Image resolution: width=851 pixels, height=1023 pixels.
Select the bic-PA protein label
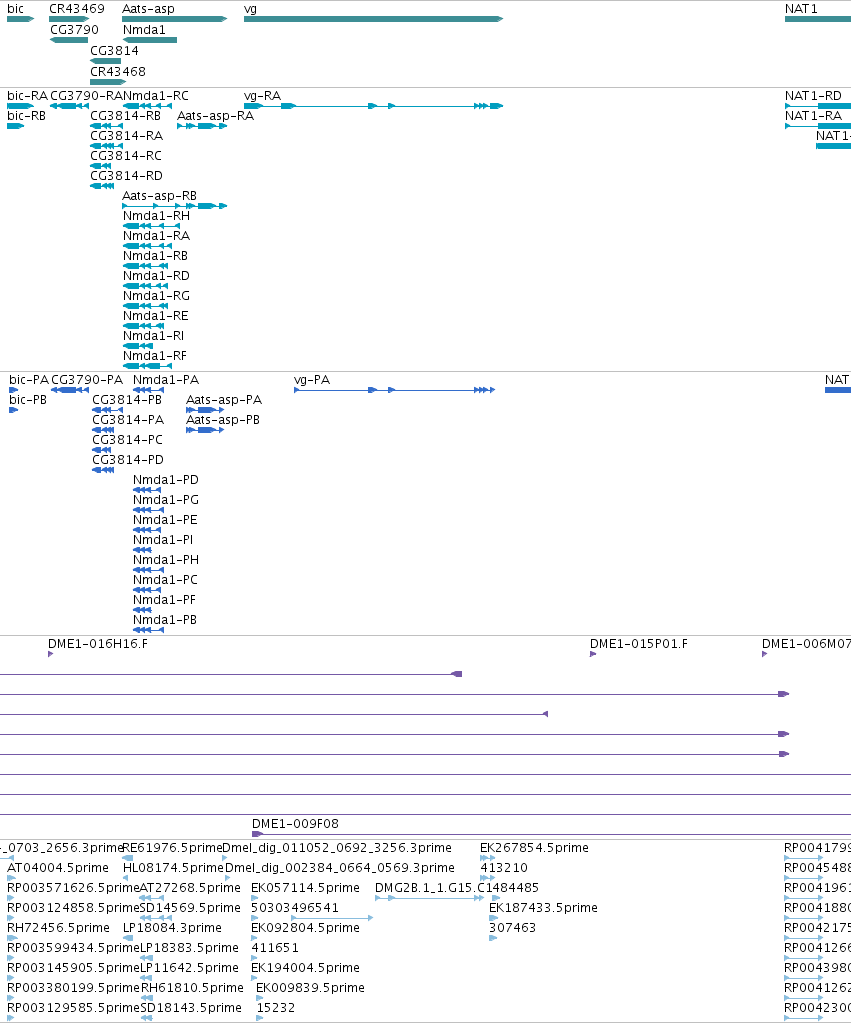(29, 380)
